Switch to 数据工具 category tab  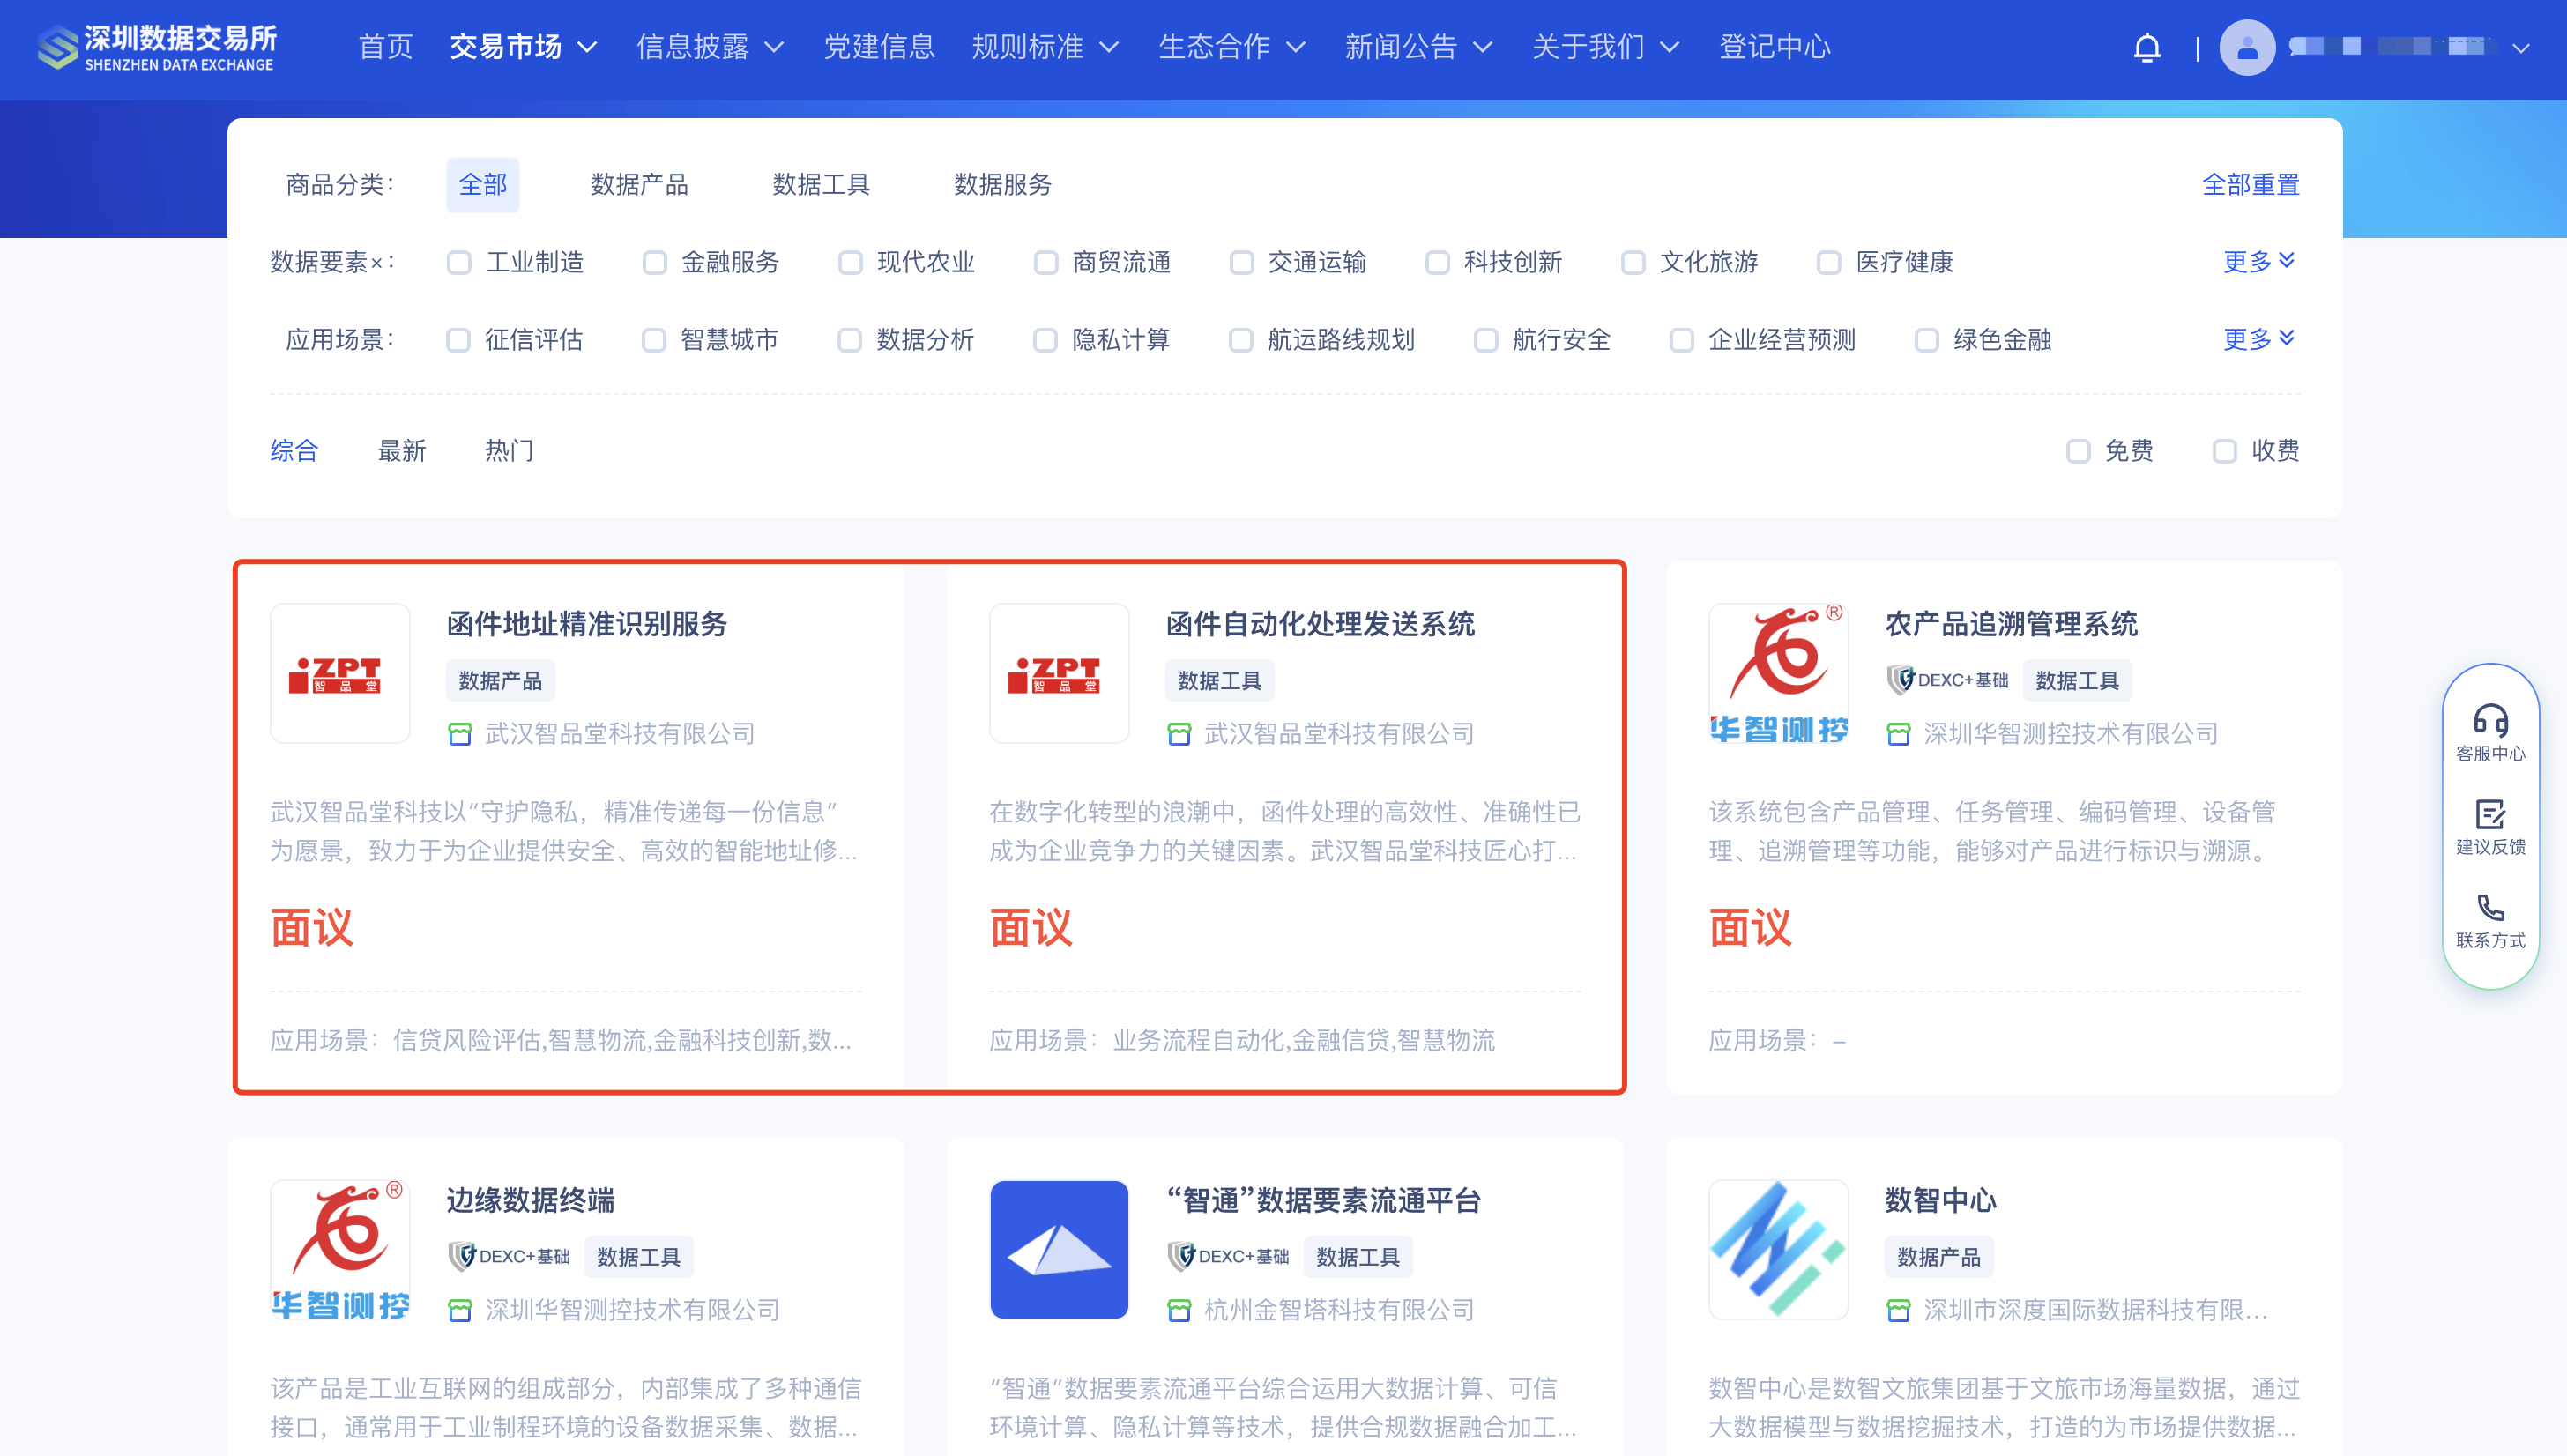click(821, 185)
